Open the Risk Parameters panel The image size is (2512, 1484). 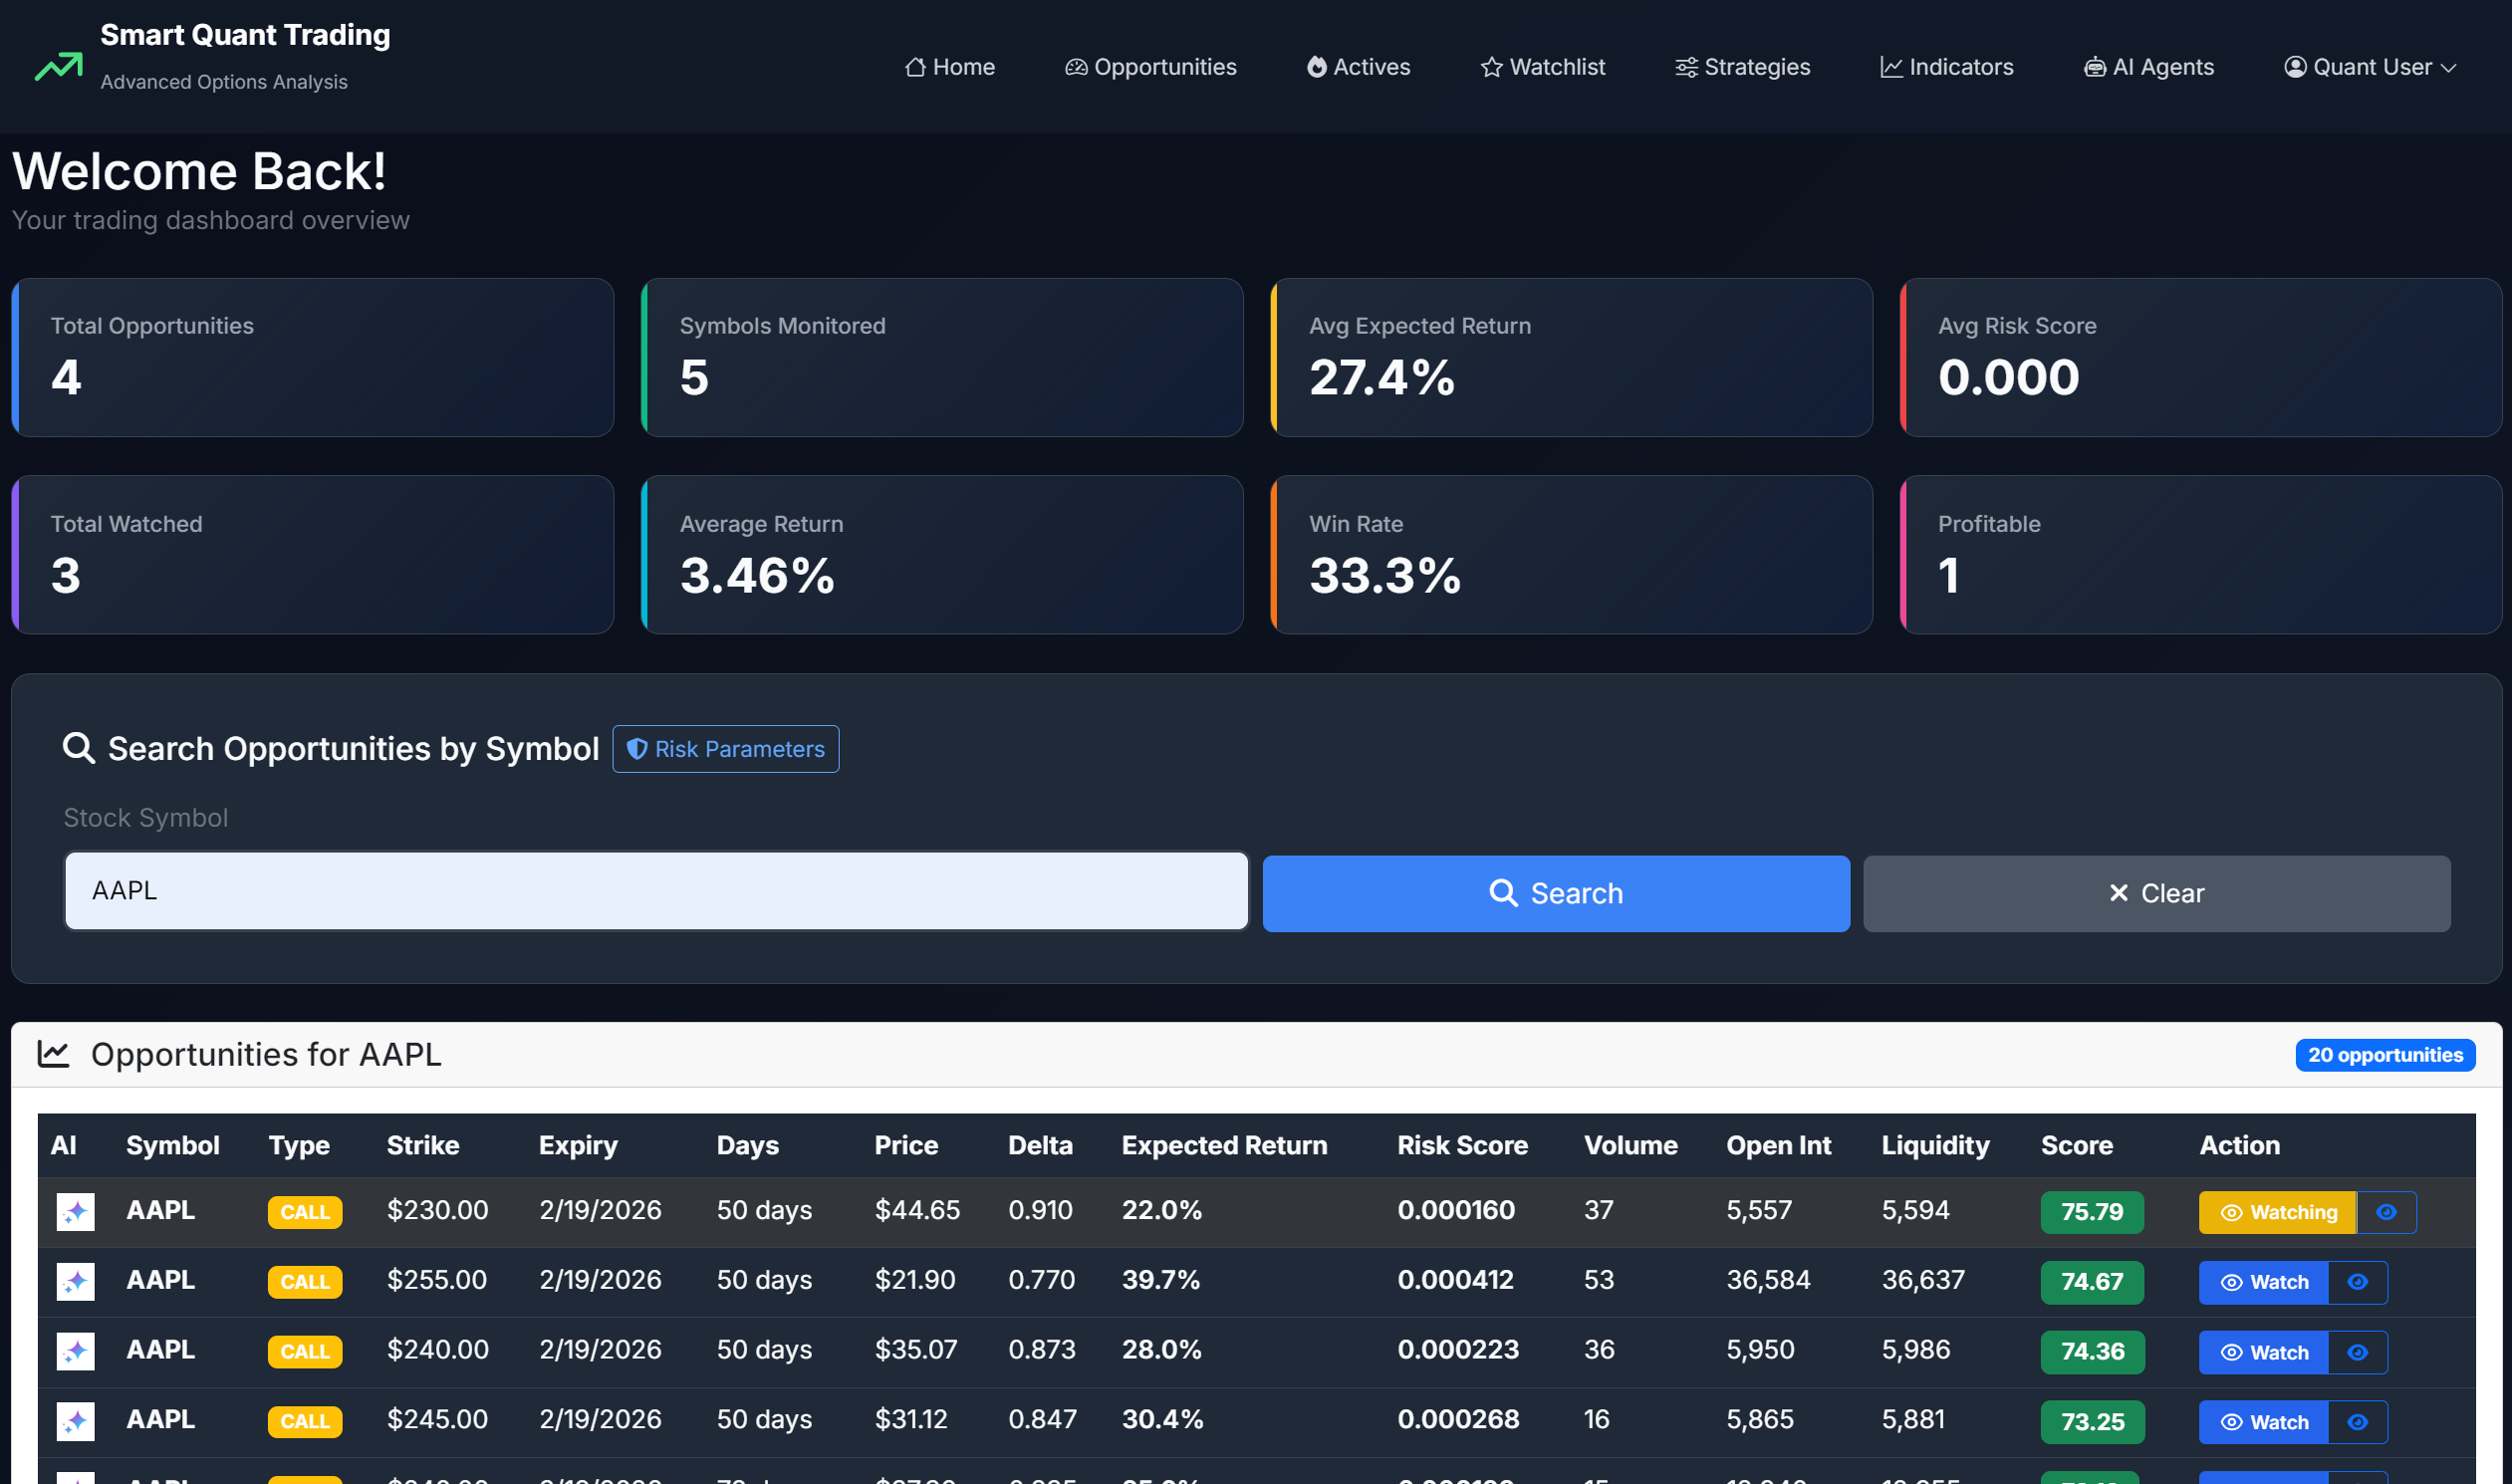click(x=725, y=749)
